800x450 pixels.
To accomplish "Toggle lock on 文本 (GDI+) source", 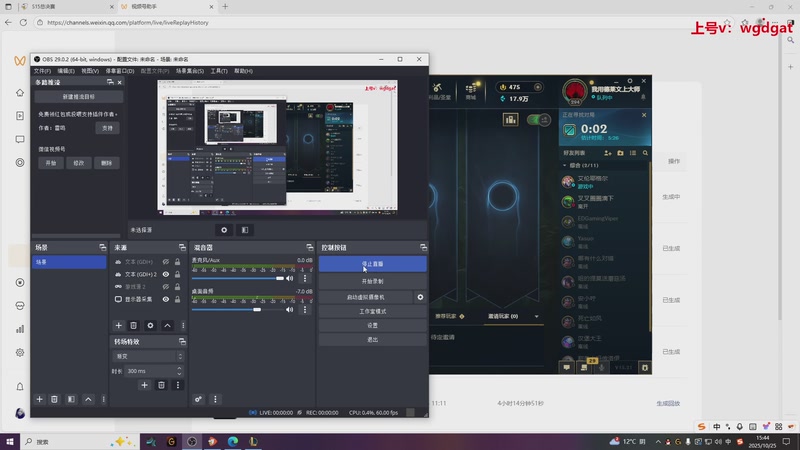I will coord(178,262).
